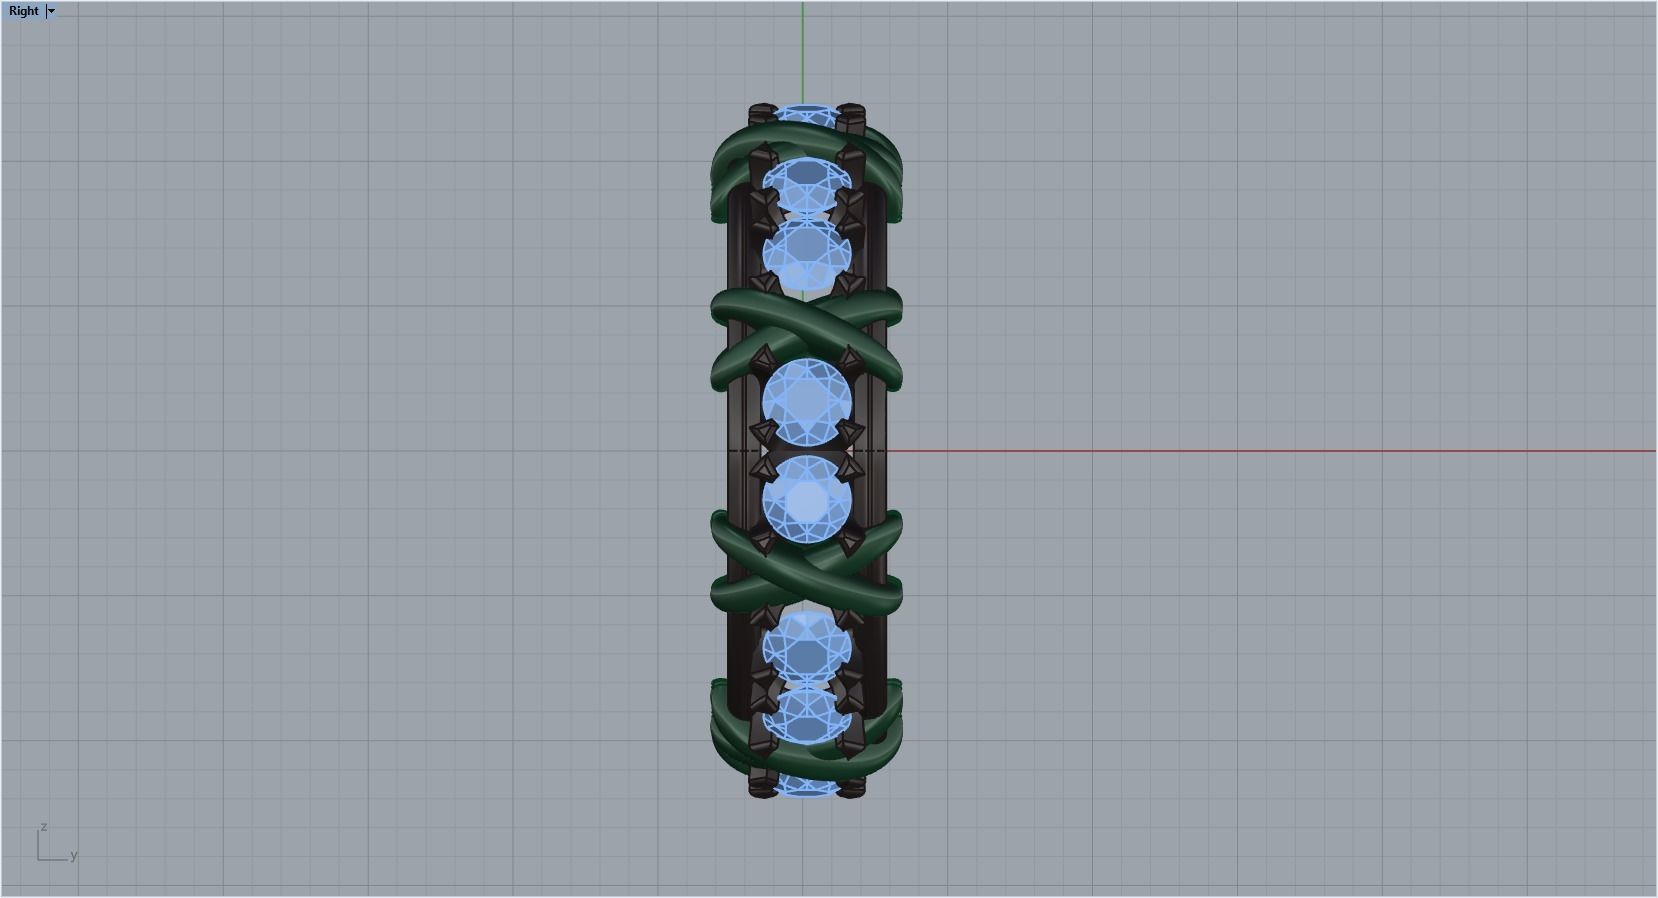
Task: Select the upper green crossing band
Action: click(x=806, y=340)
